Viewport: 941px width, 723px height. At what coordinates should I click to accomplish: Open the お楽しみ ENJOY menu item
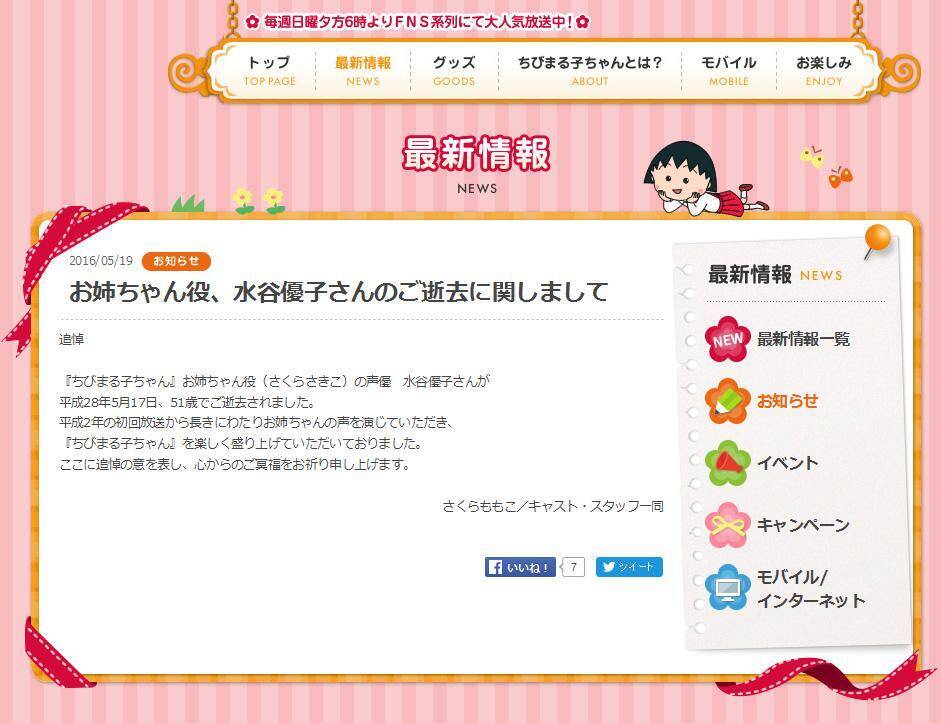(824, 71)
